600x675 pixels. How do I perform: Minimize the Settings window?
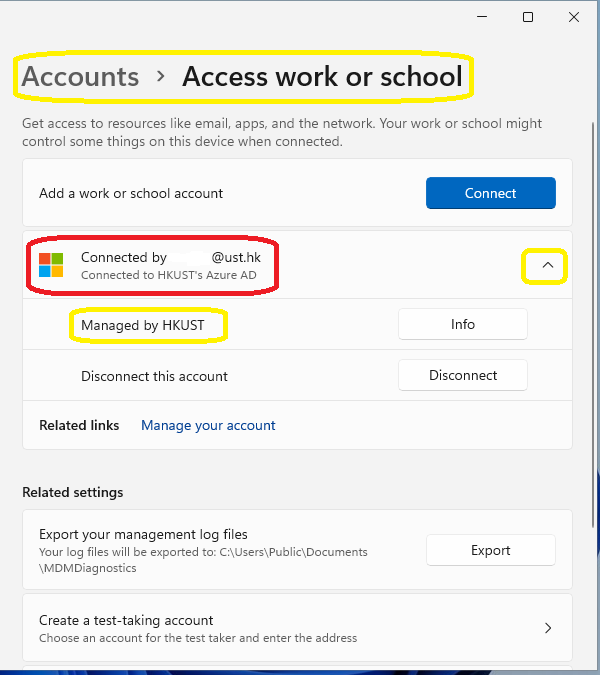pyautogui.click(x=482, y=17)
